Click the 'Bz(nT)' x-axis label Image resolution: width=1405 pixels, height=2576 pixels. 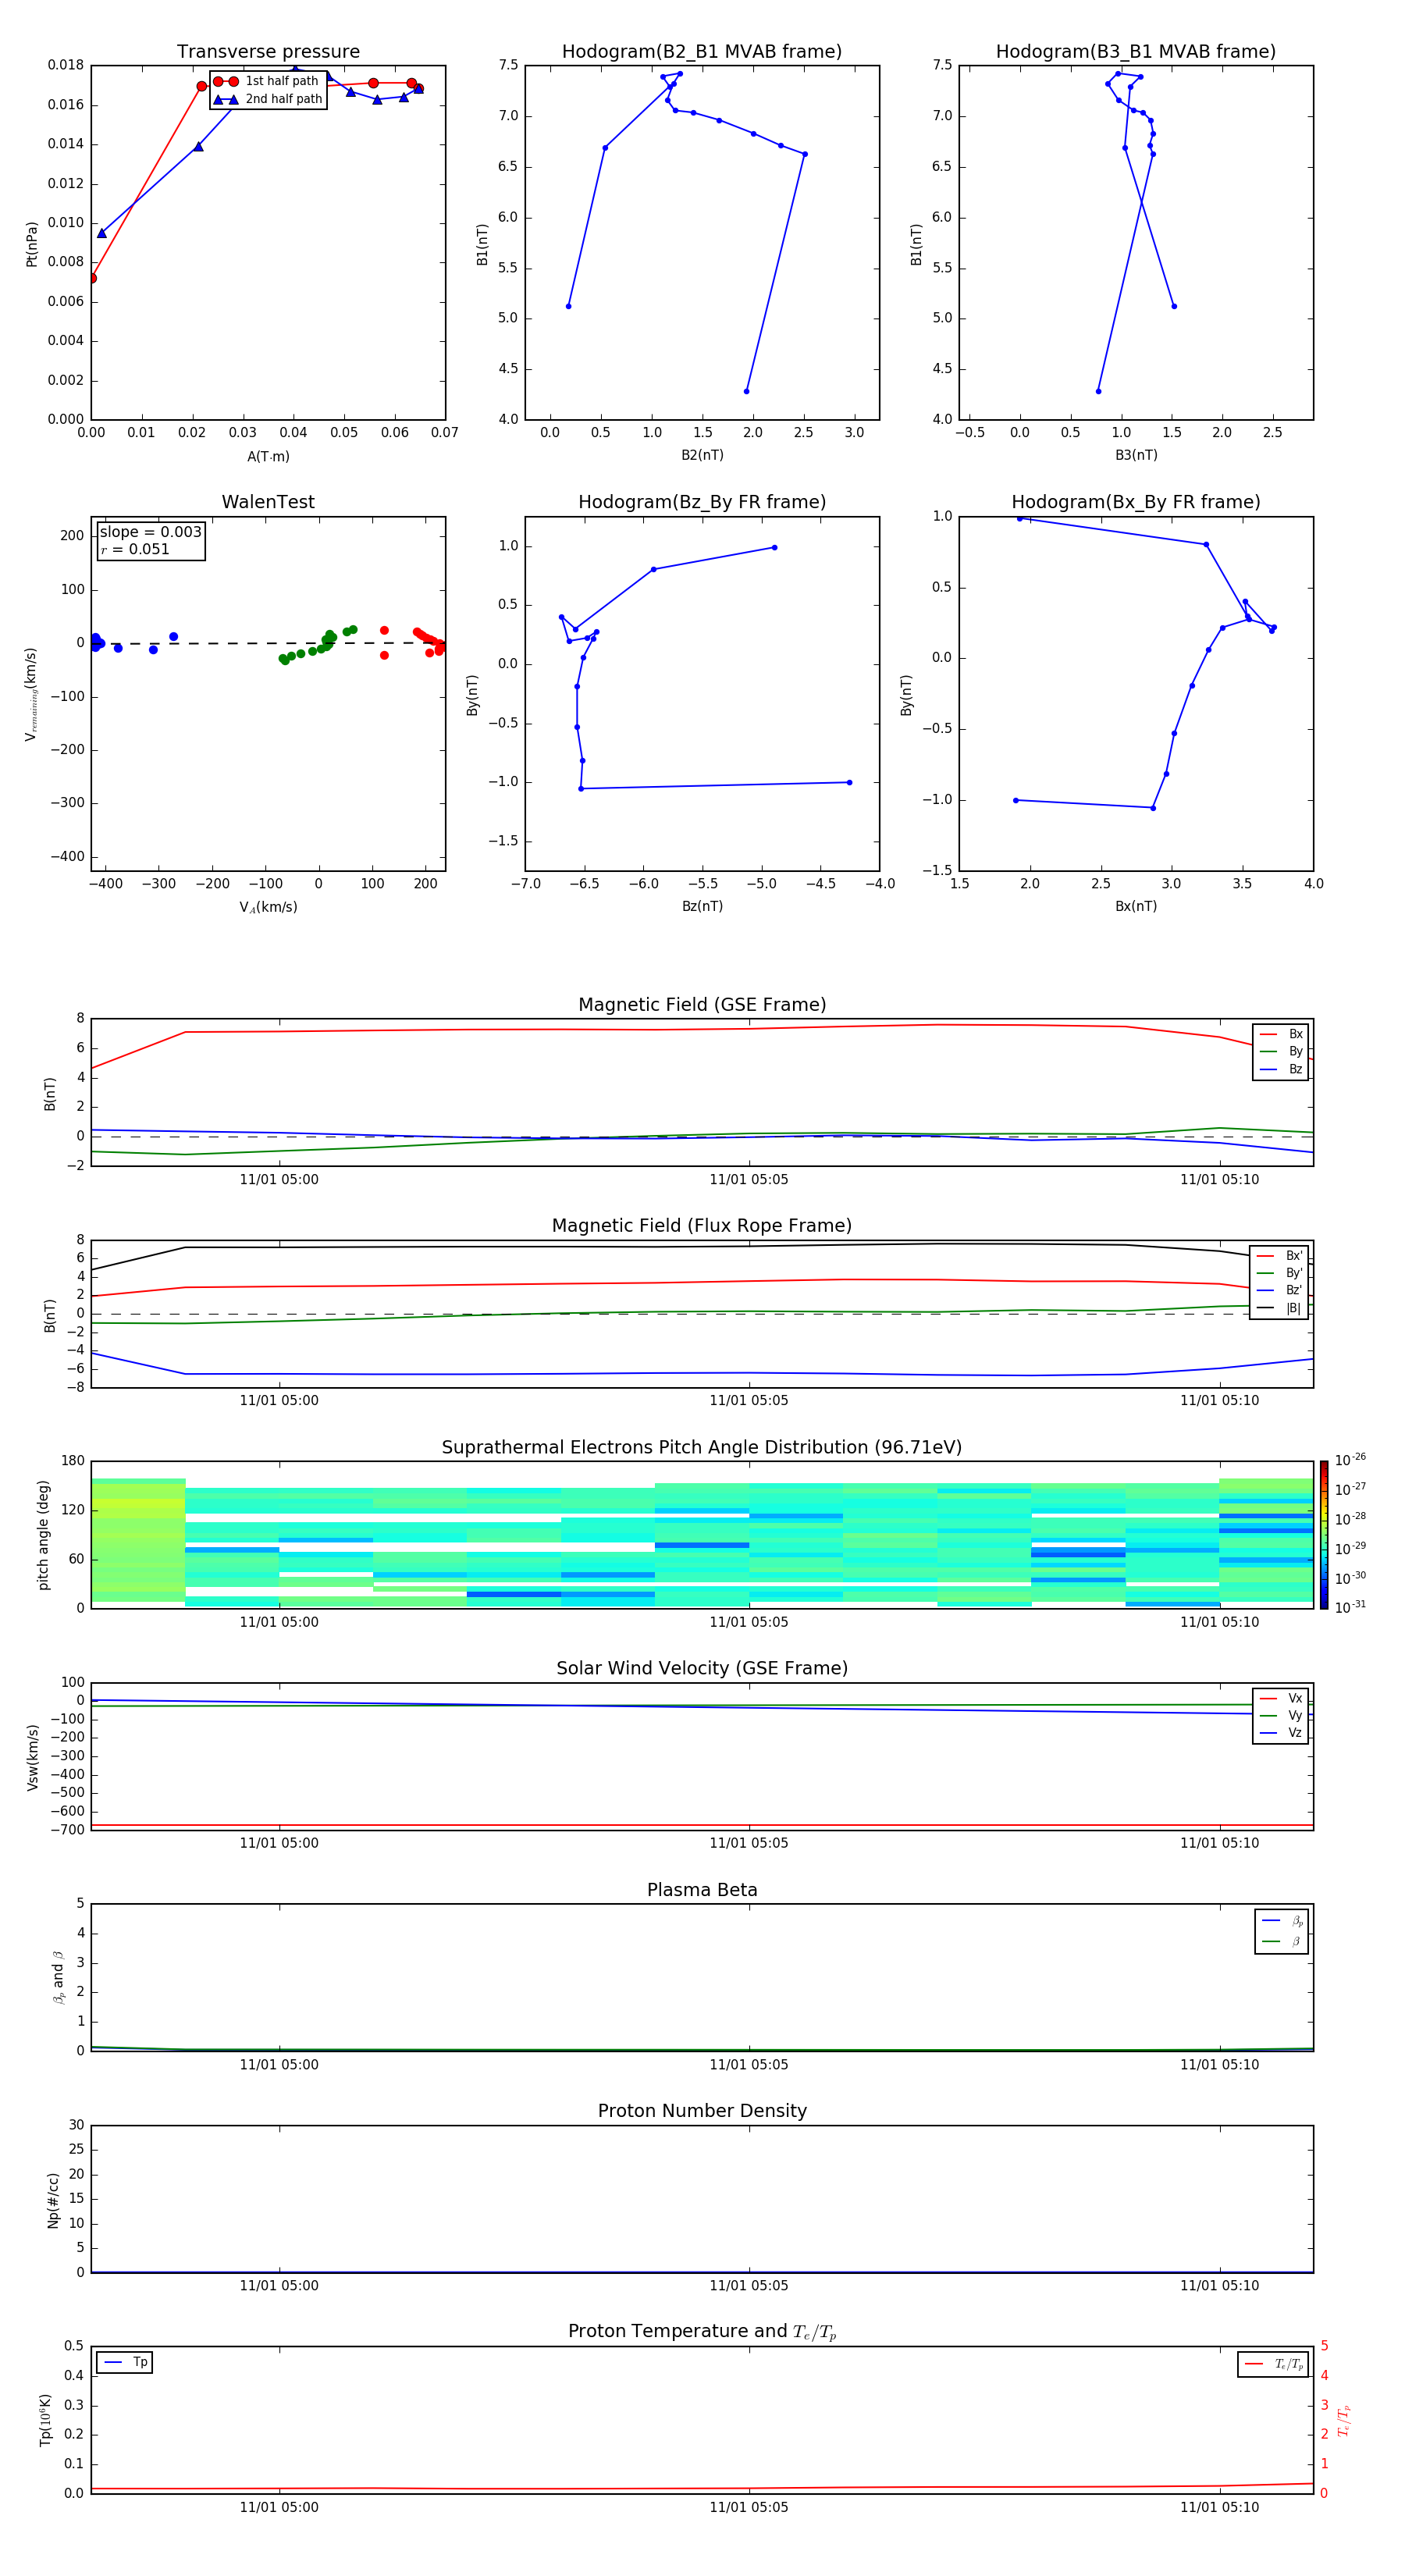point(702,906)
